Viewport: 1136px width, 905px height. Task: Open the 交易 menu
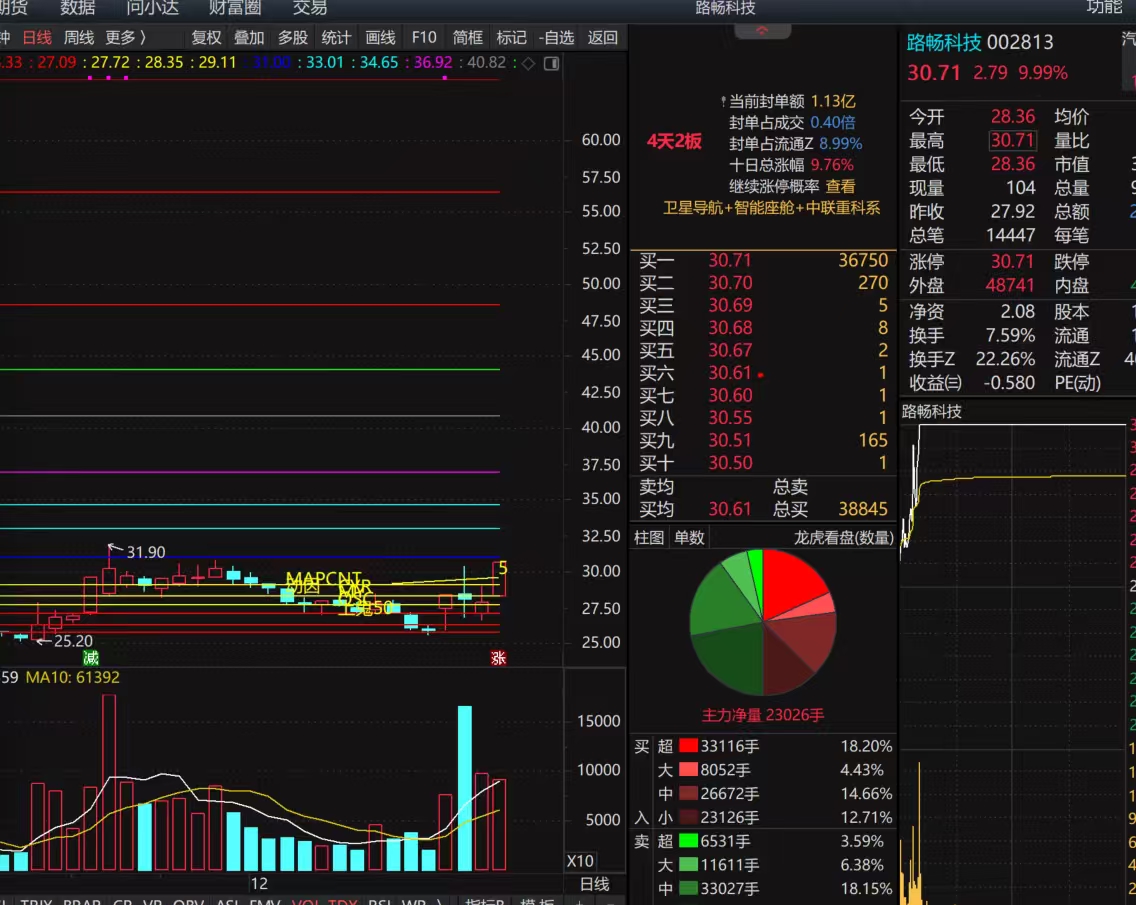click(310, 8)
